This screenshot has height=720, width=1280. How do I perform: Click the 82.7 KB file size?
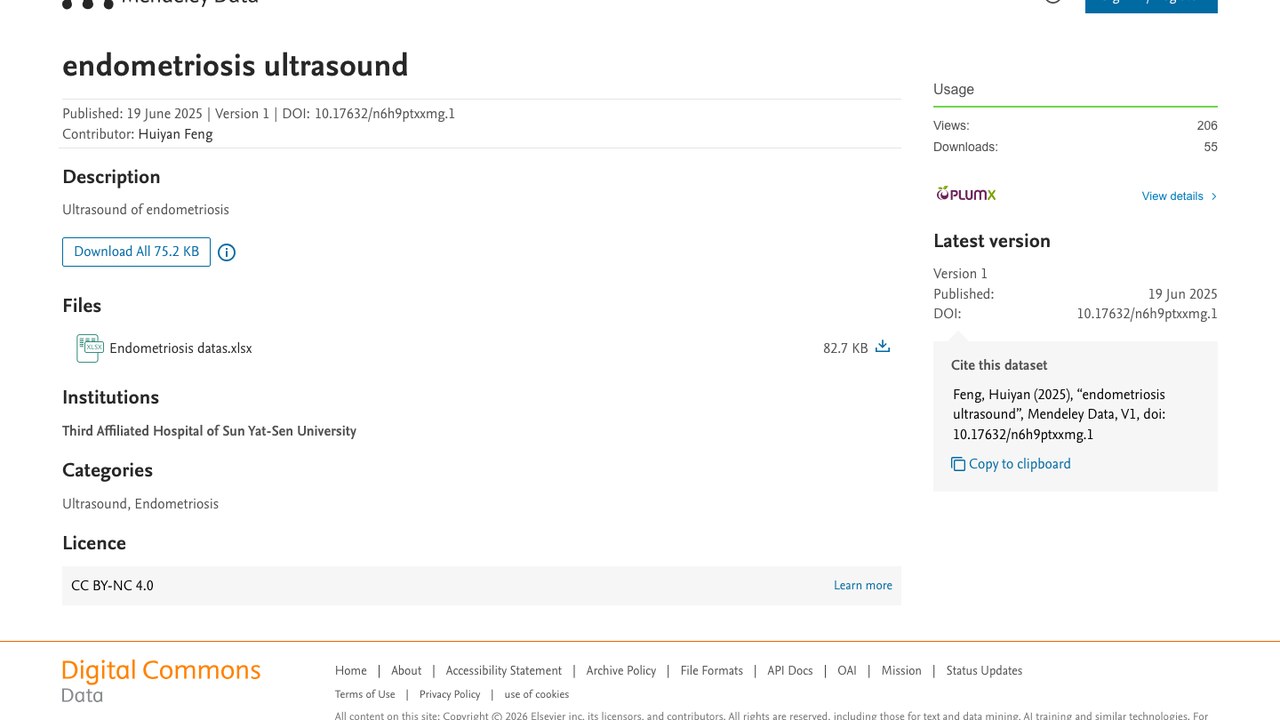846,349
